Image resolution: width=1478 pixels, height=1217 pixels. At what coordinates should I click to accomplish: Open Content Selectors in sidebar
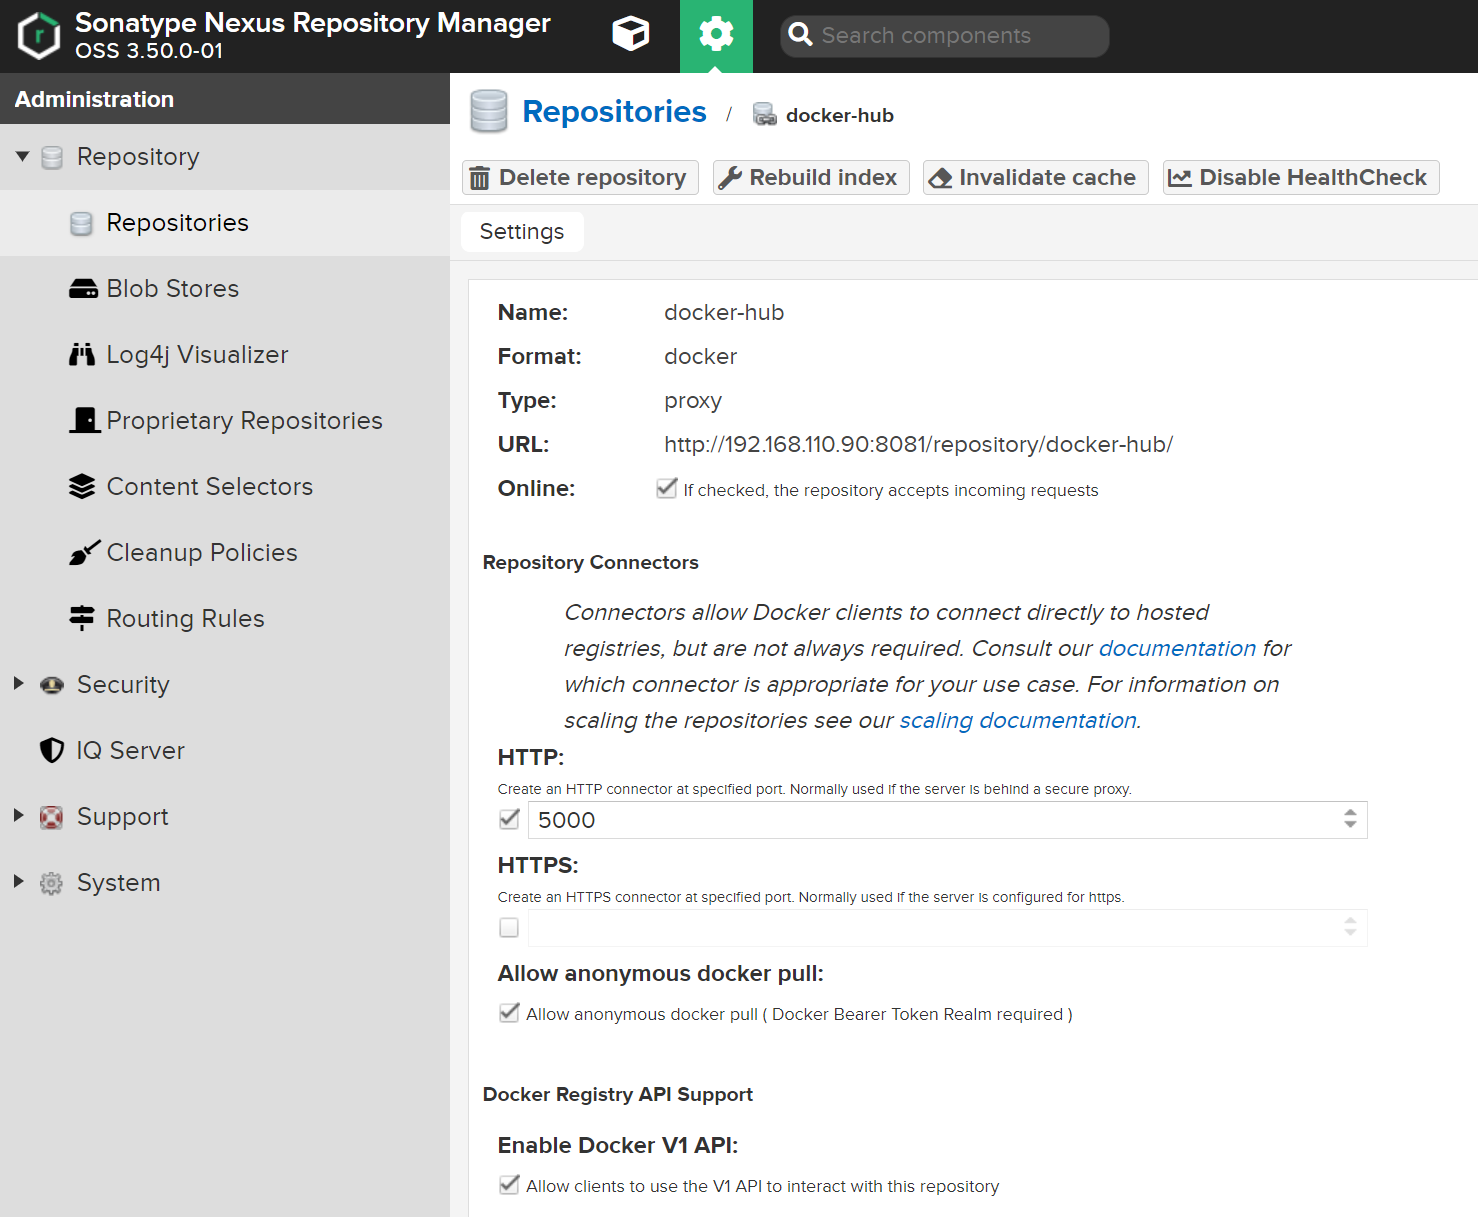click(225, 487)
